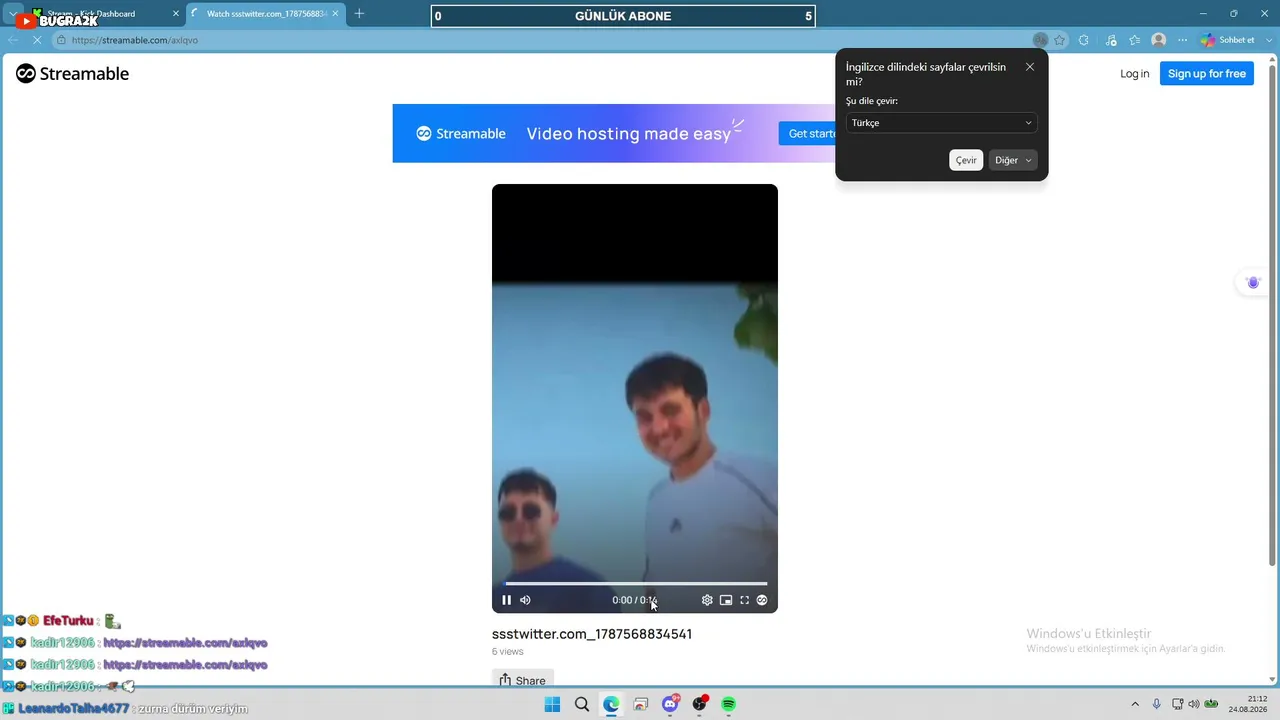1280x720 pixels.
Task: Enable picture-in-picture mode in player
Action: (x=726, y=600)
